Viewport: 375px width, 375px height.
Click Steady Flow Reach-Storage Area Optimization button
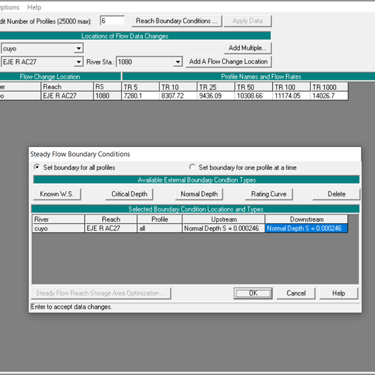(x=101, y=293)
